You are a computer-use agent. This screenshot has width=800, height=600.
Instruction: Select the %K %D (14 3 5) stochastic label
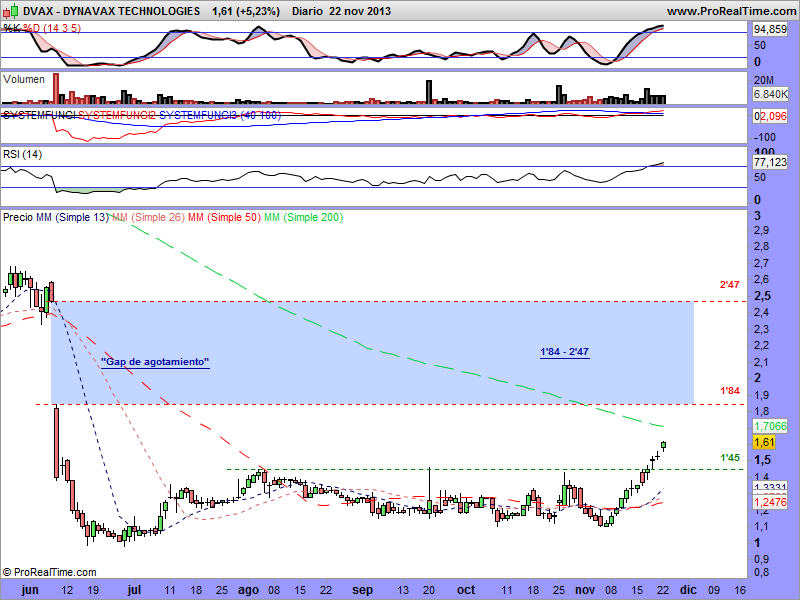(x=42, y=28)
